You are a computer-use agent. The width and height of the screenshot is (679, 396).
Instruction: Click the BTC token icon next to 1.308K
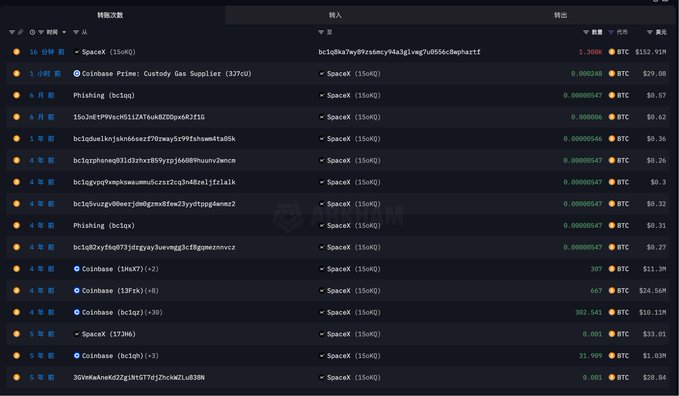pyautogui.click(x=612, y=52)
